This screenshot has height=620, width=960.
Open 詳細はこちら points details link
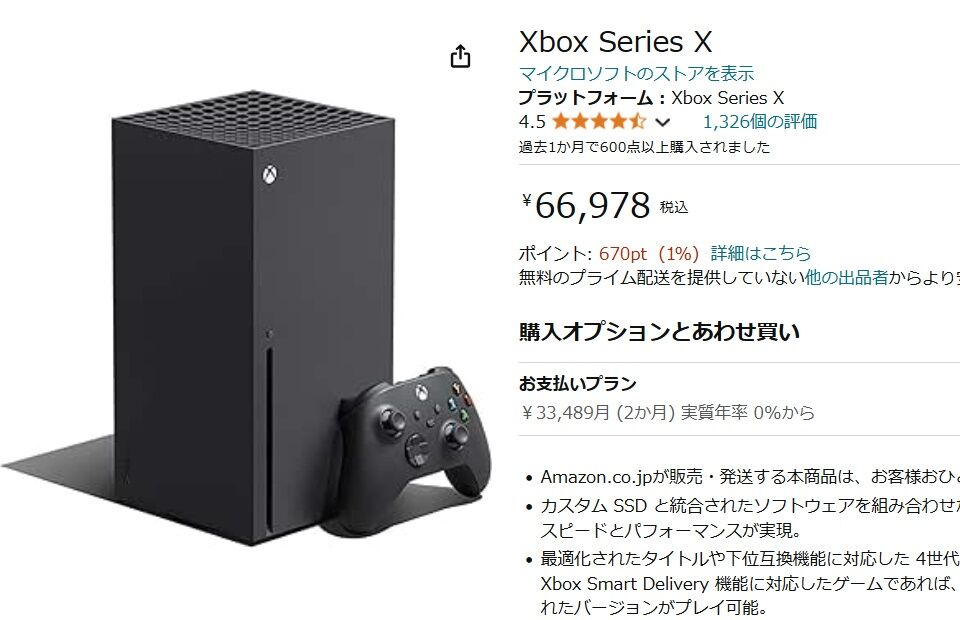760,253
